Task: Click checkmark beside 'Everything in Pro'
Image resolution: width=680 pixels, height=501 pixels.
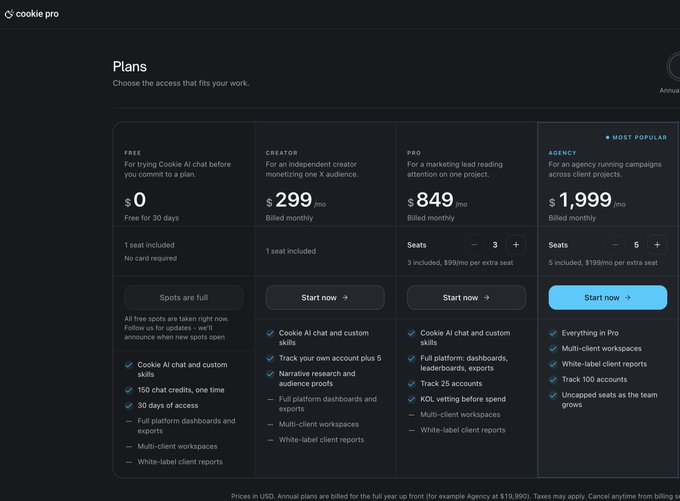Action: [x=553, y=333]
